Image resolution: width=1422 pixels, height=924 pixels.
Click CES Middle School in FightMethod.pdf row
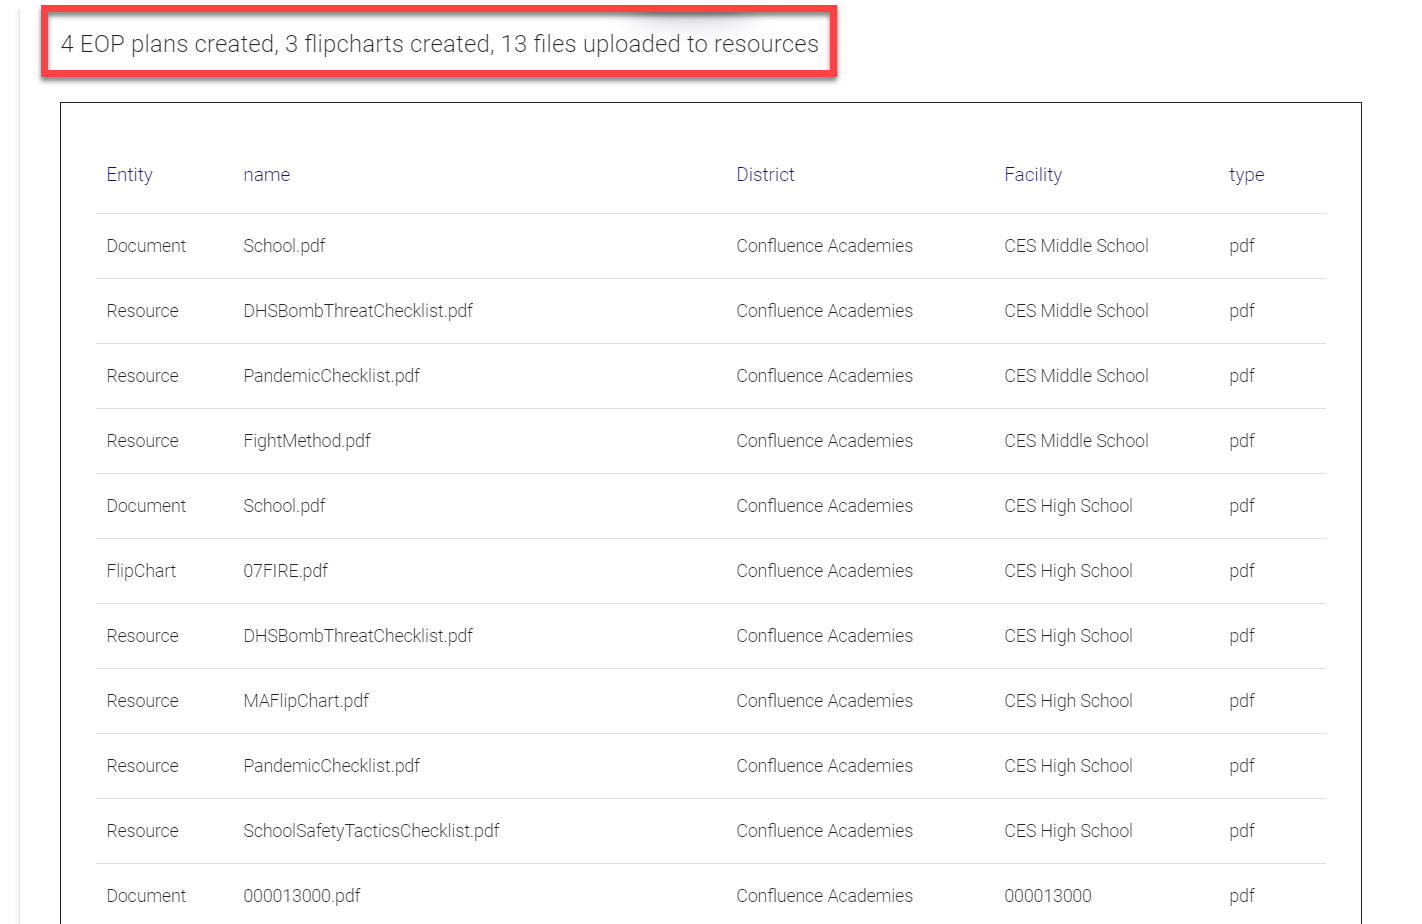[1076, 441]
